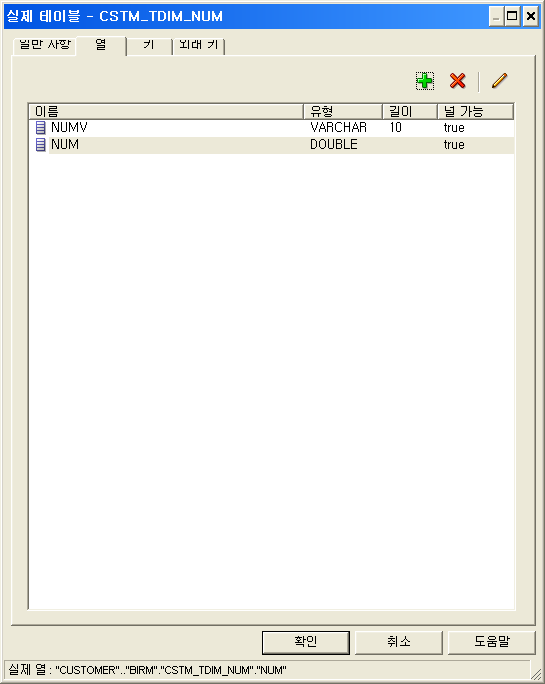Click the red X delete column icon
This screenshot has height=684, width=545.
[x=457, y=81]
